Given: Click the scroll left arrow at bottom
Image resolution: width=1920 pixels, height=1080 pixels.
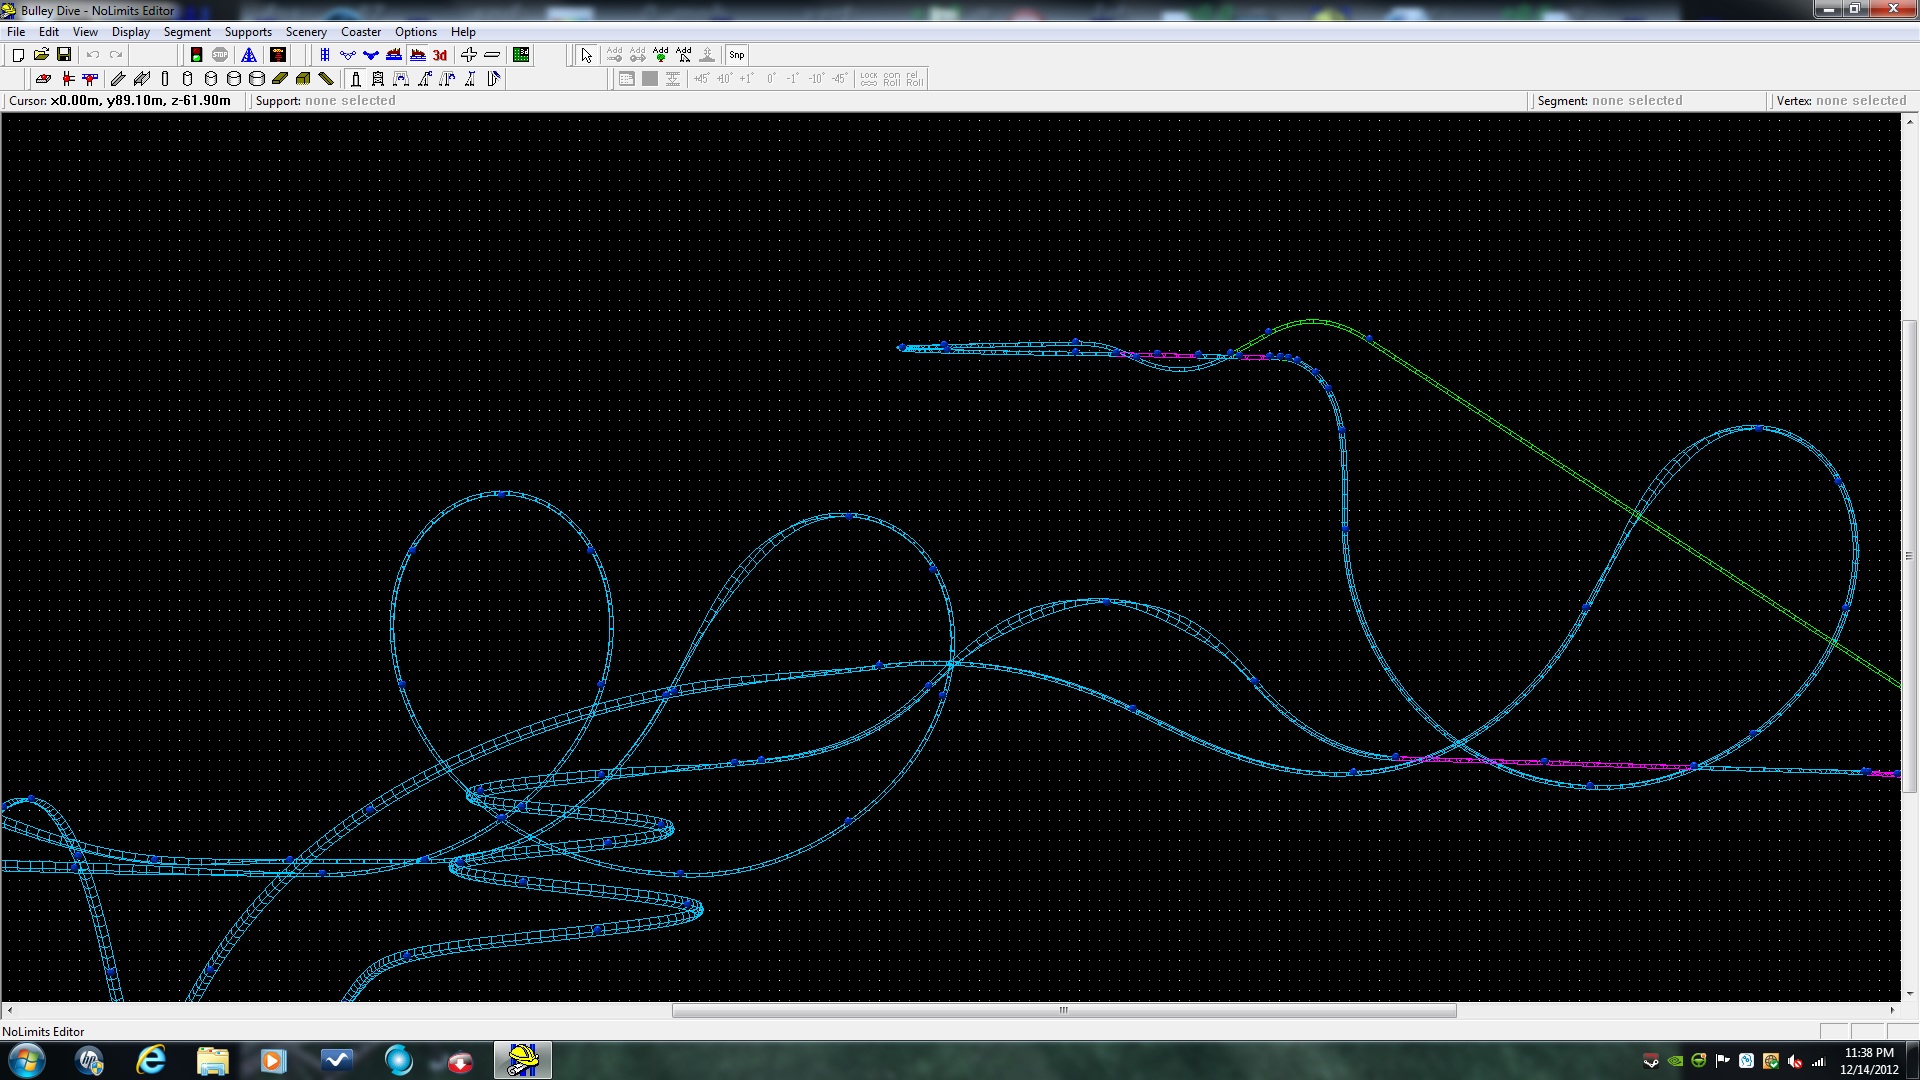Looking at the screenshot, I should click(x=10, y=1010).
